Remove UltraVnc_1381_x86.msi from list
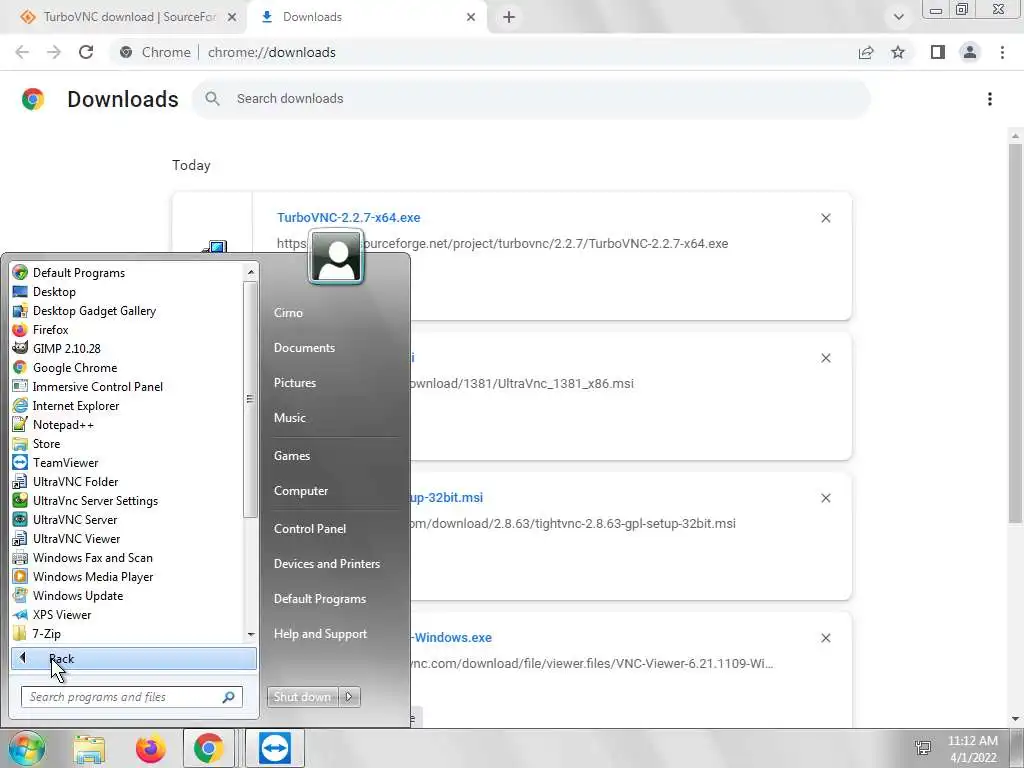The image size is (1024, 768). 826,358
